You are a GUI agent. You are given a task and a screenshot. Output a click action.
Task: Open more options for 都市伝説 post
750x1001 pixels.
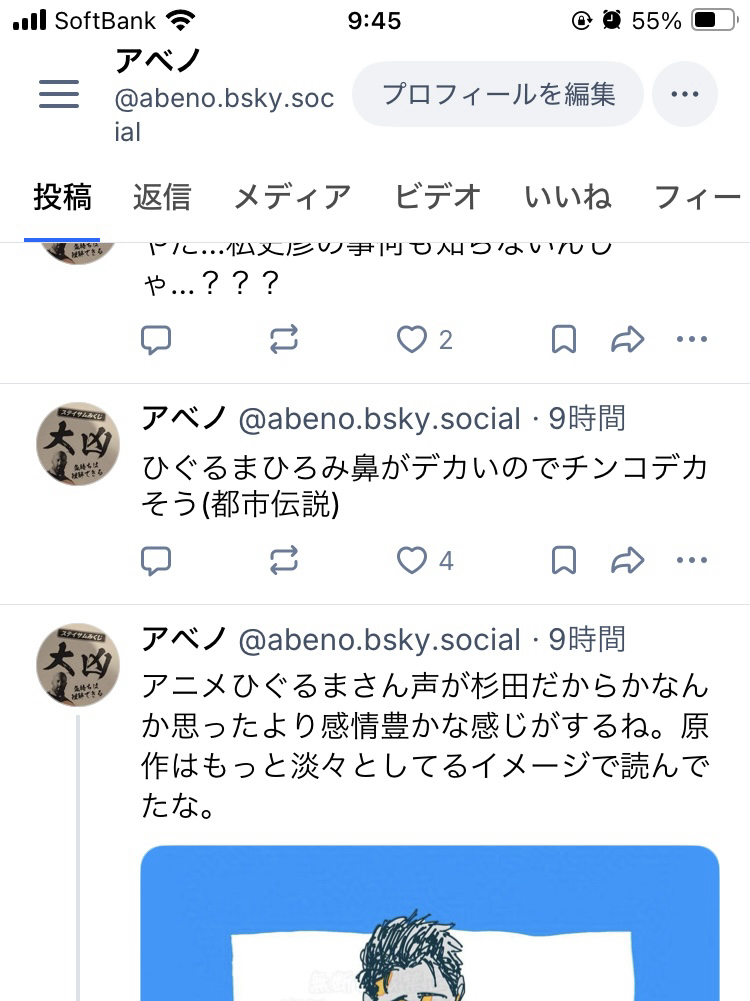[691, 561]
